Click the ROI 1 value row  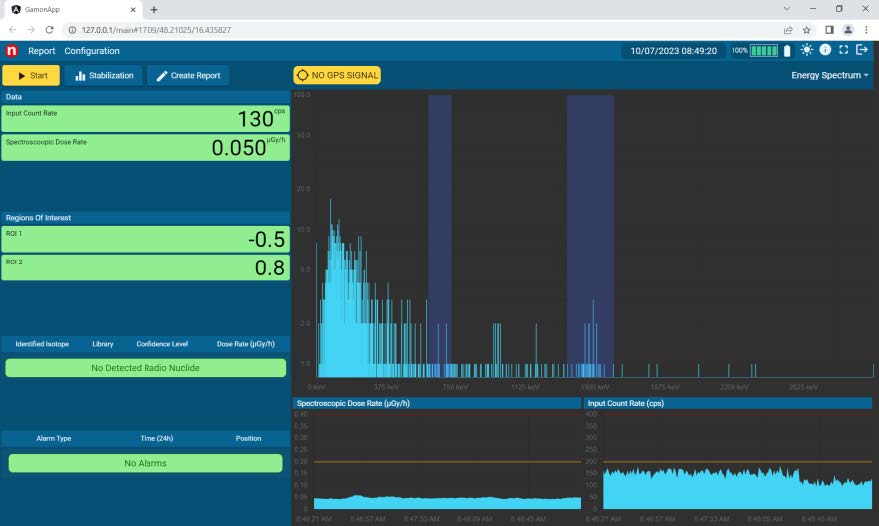coord(146,239)
